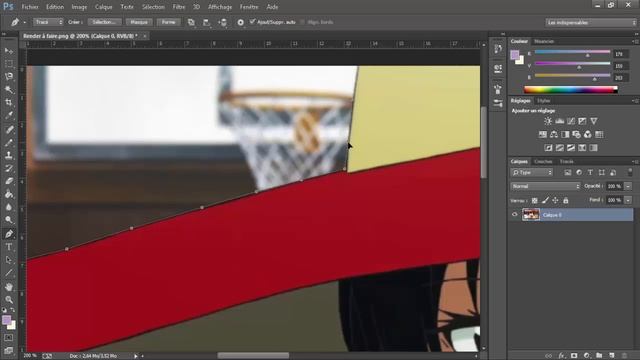Select the Magic Wand tool

[9, 90]
